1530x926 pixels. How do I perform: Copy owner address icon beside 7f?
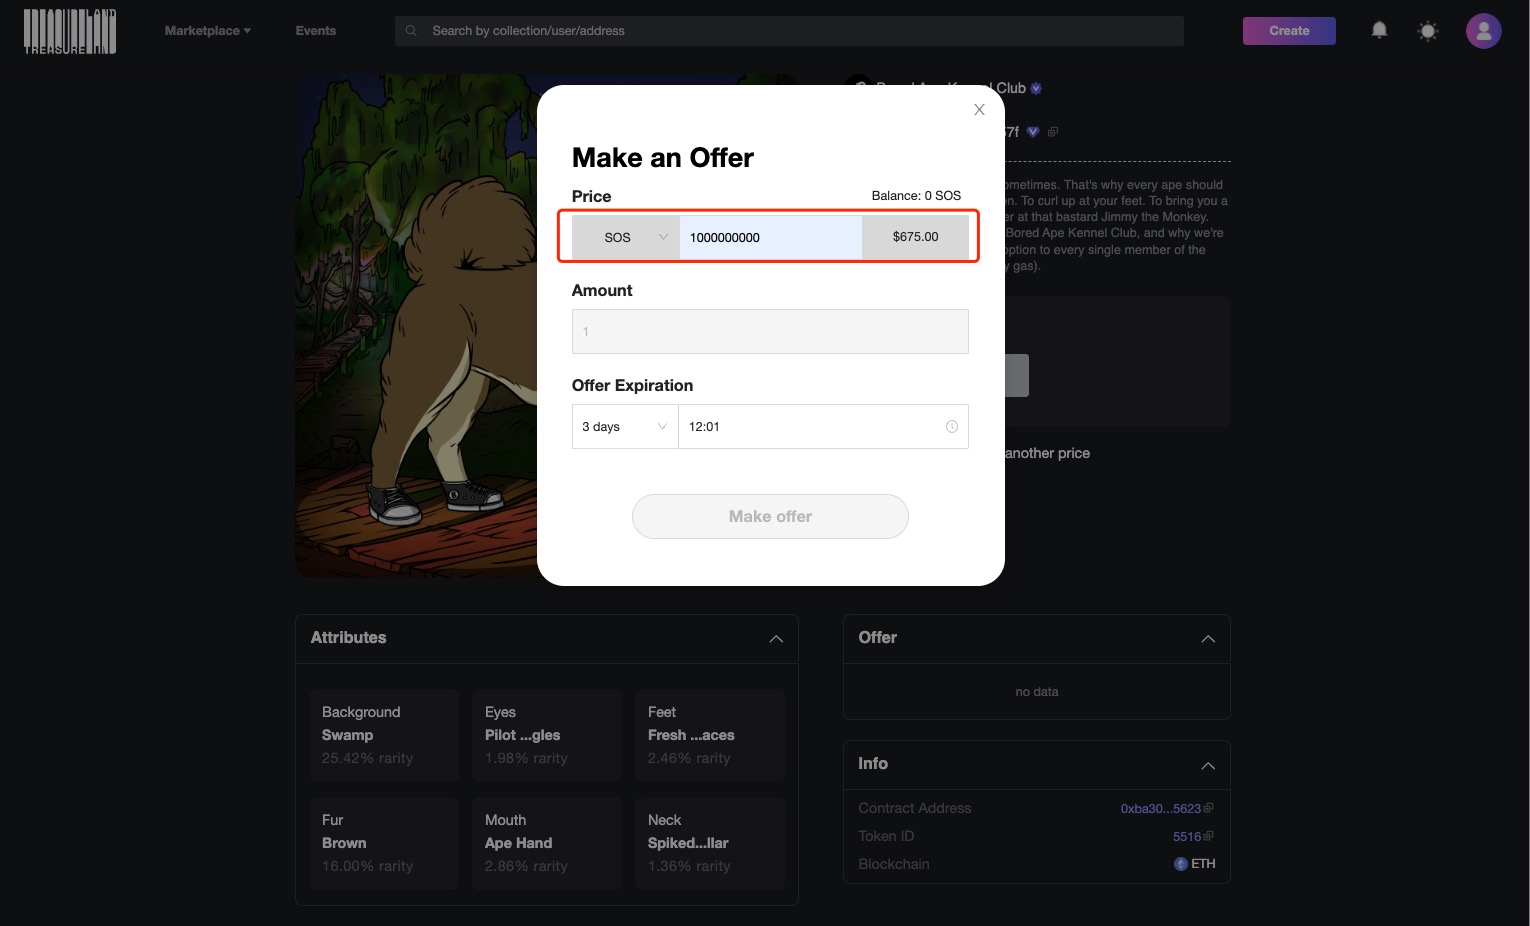[1053, 132]
